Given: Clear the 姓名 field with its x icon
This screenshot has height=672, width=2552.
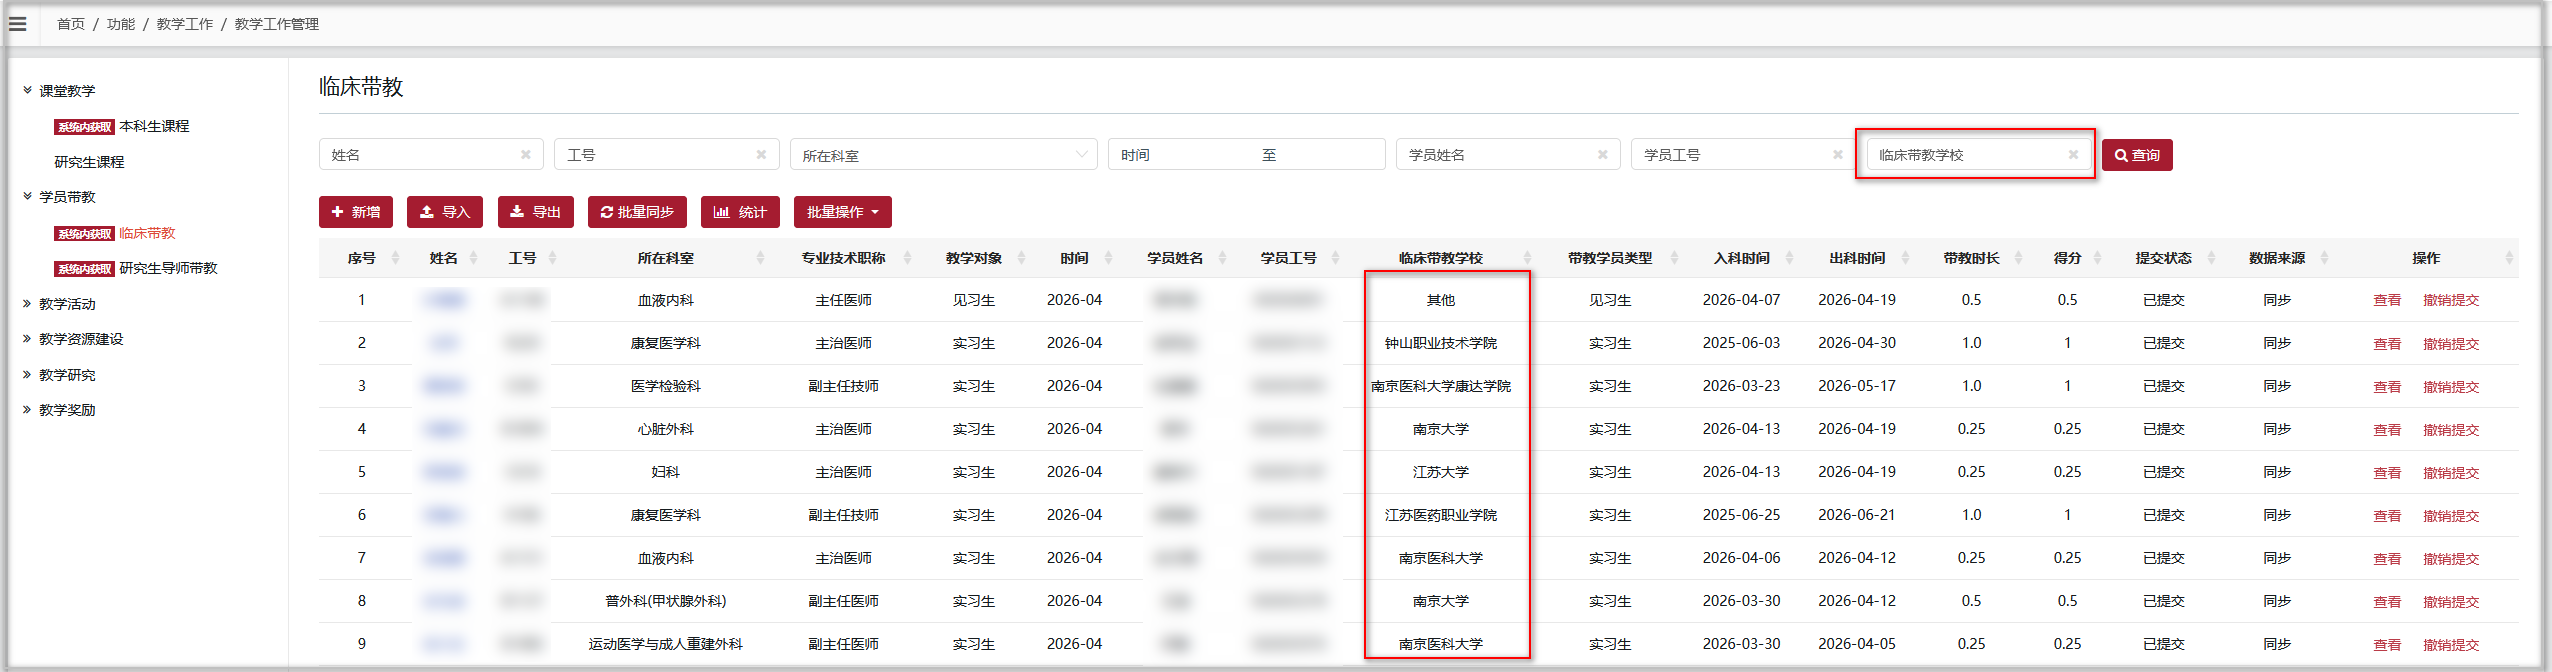Looking at the screenshot, I should pyautogui.click(x=525, y=155).
